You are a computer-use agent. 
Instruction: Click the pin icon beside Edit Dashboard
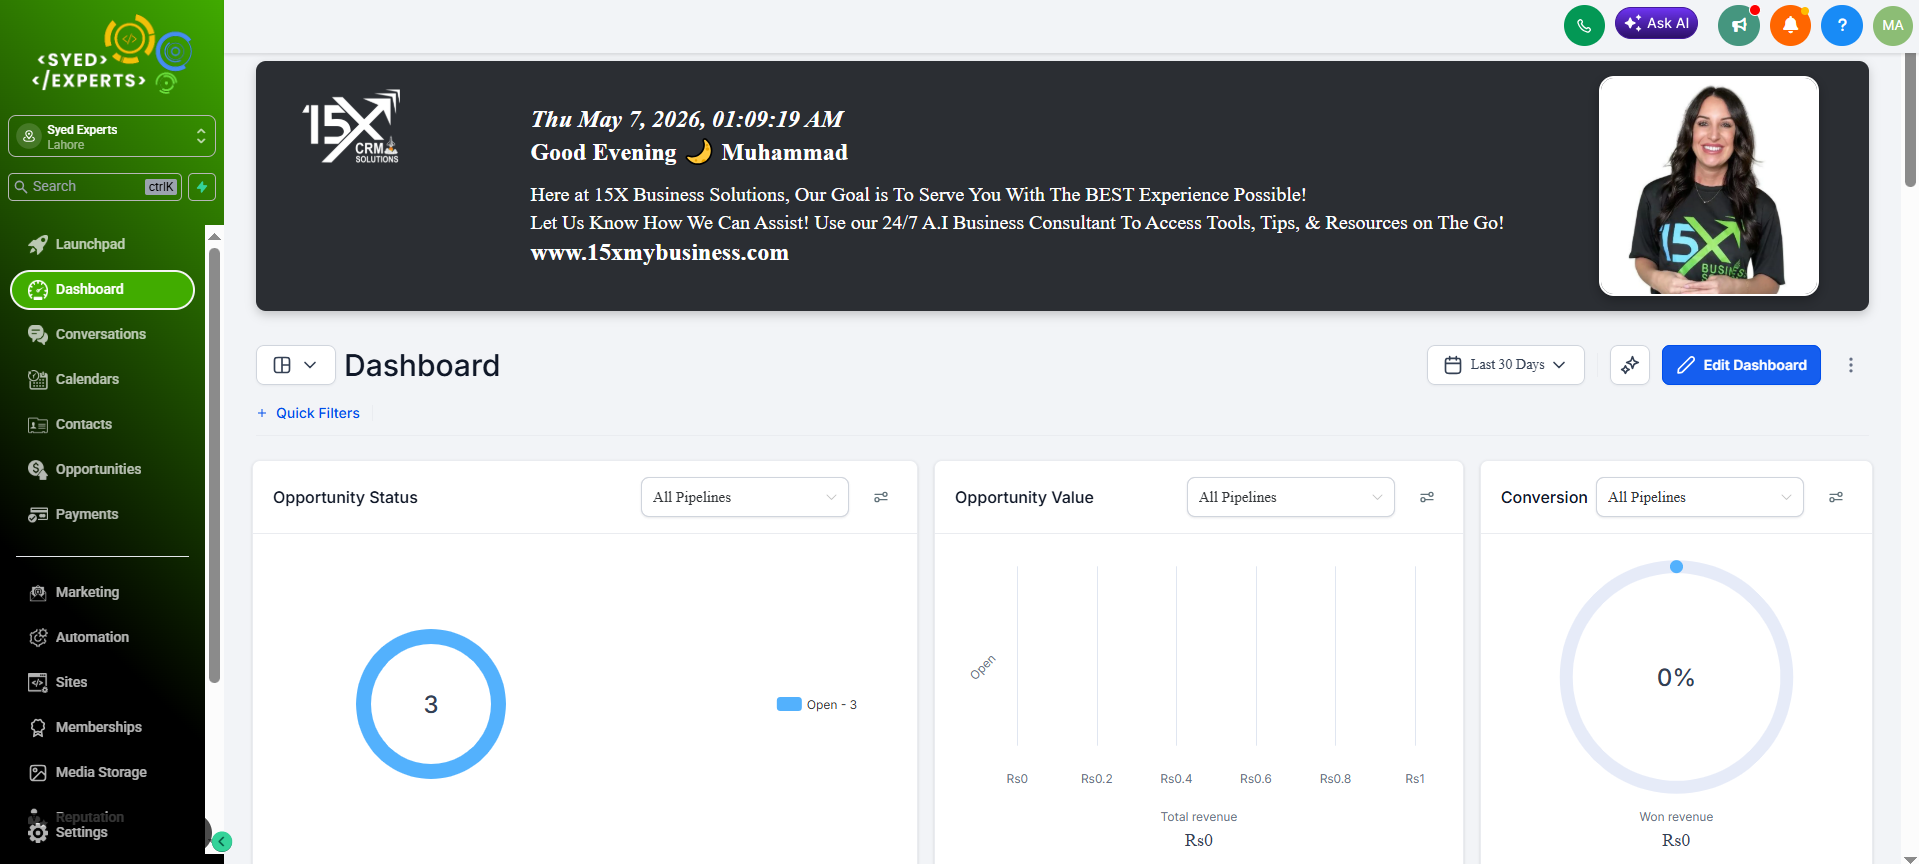[1630, 365]
